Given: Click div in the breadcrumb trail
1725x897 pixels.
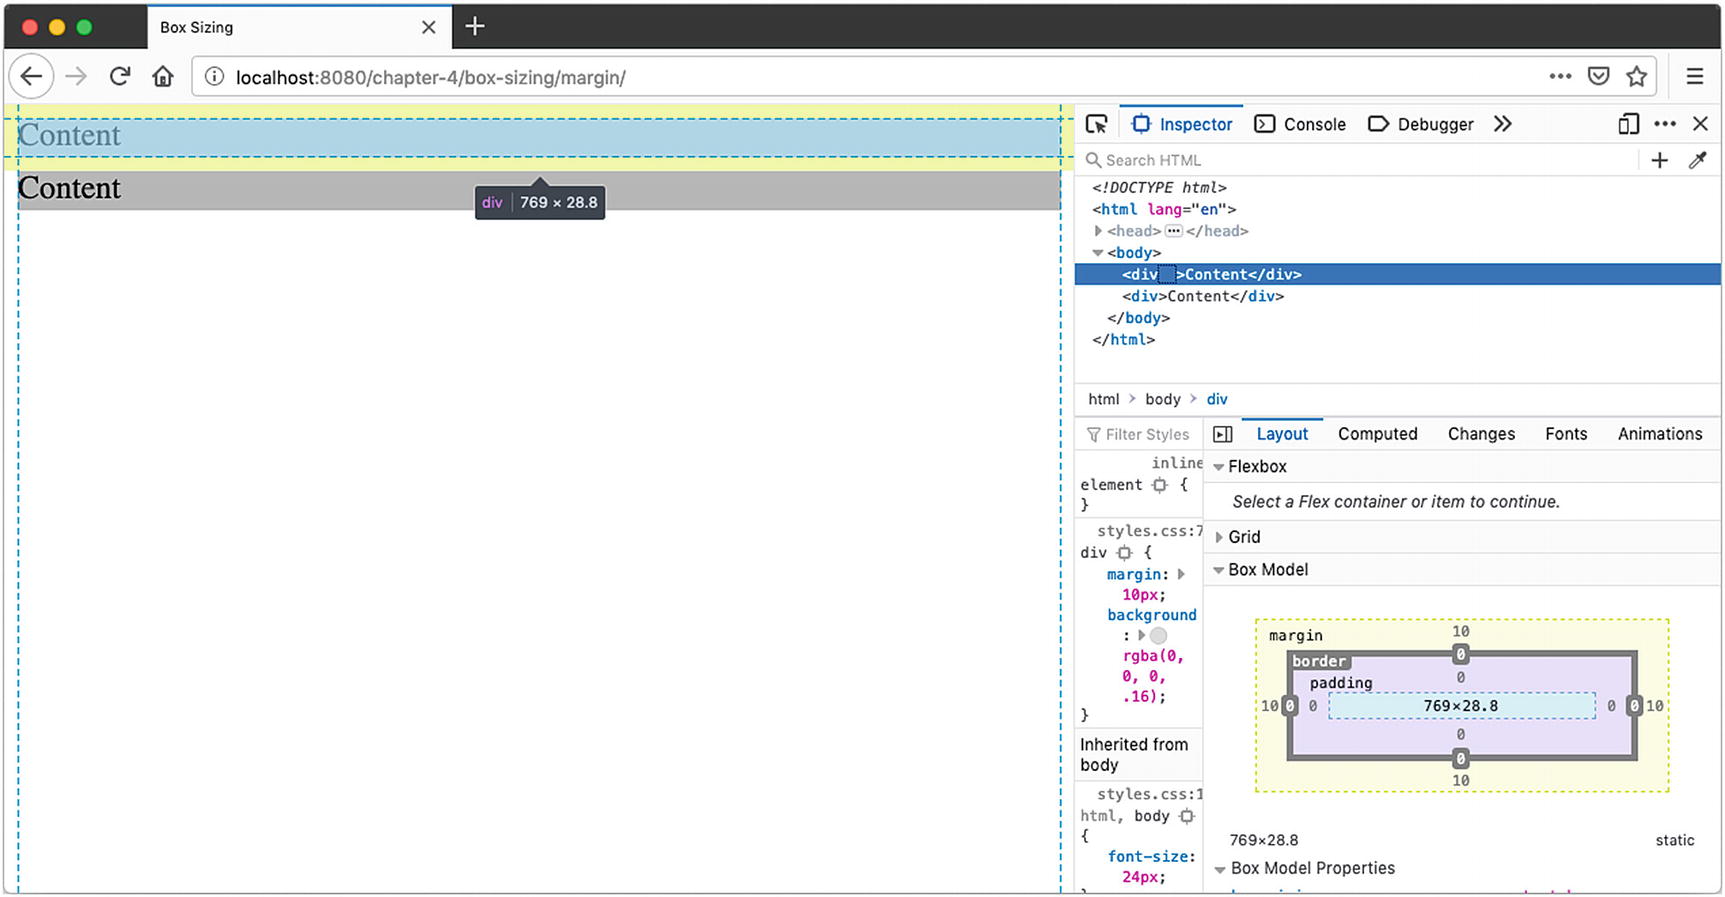Looking at the screenshot, I should coord(1217,399).
